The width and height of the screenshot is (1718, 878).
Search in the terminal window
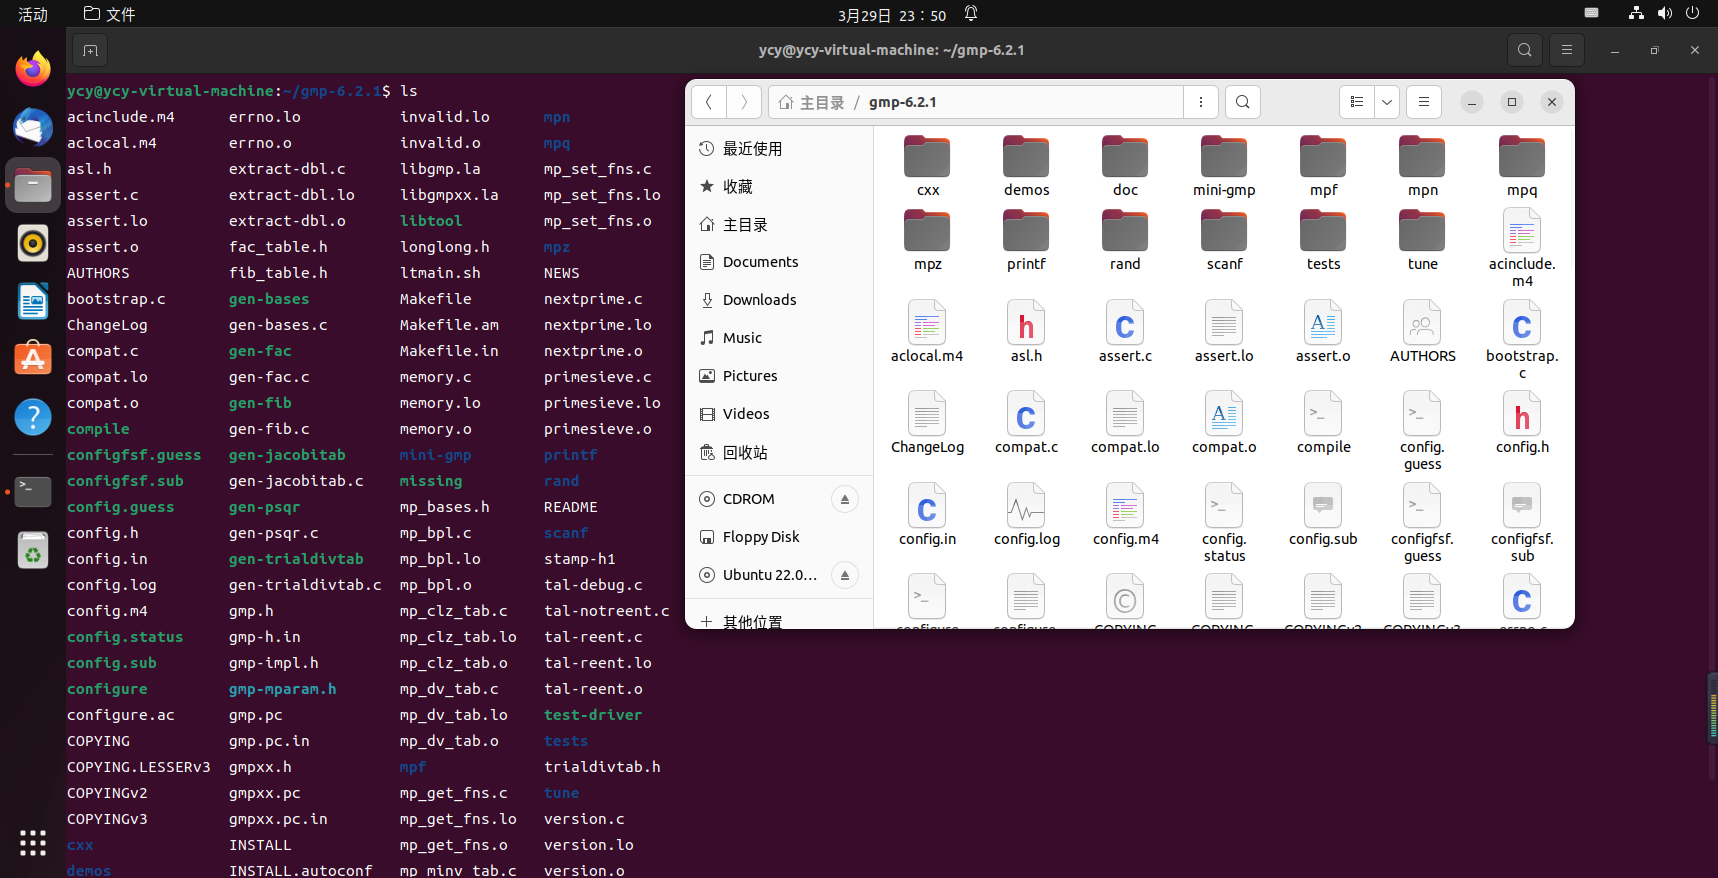[1524, 50]
